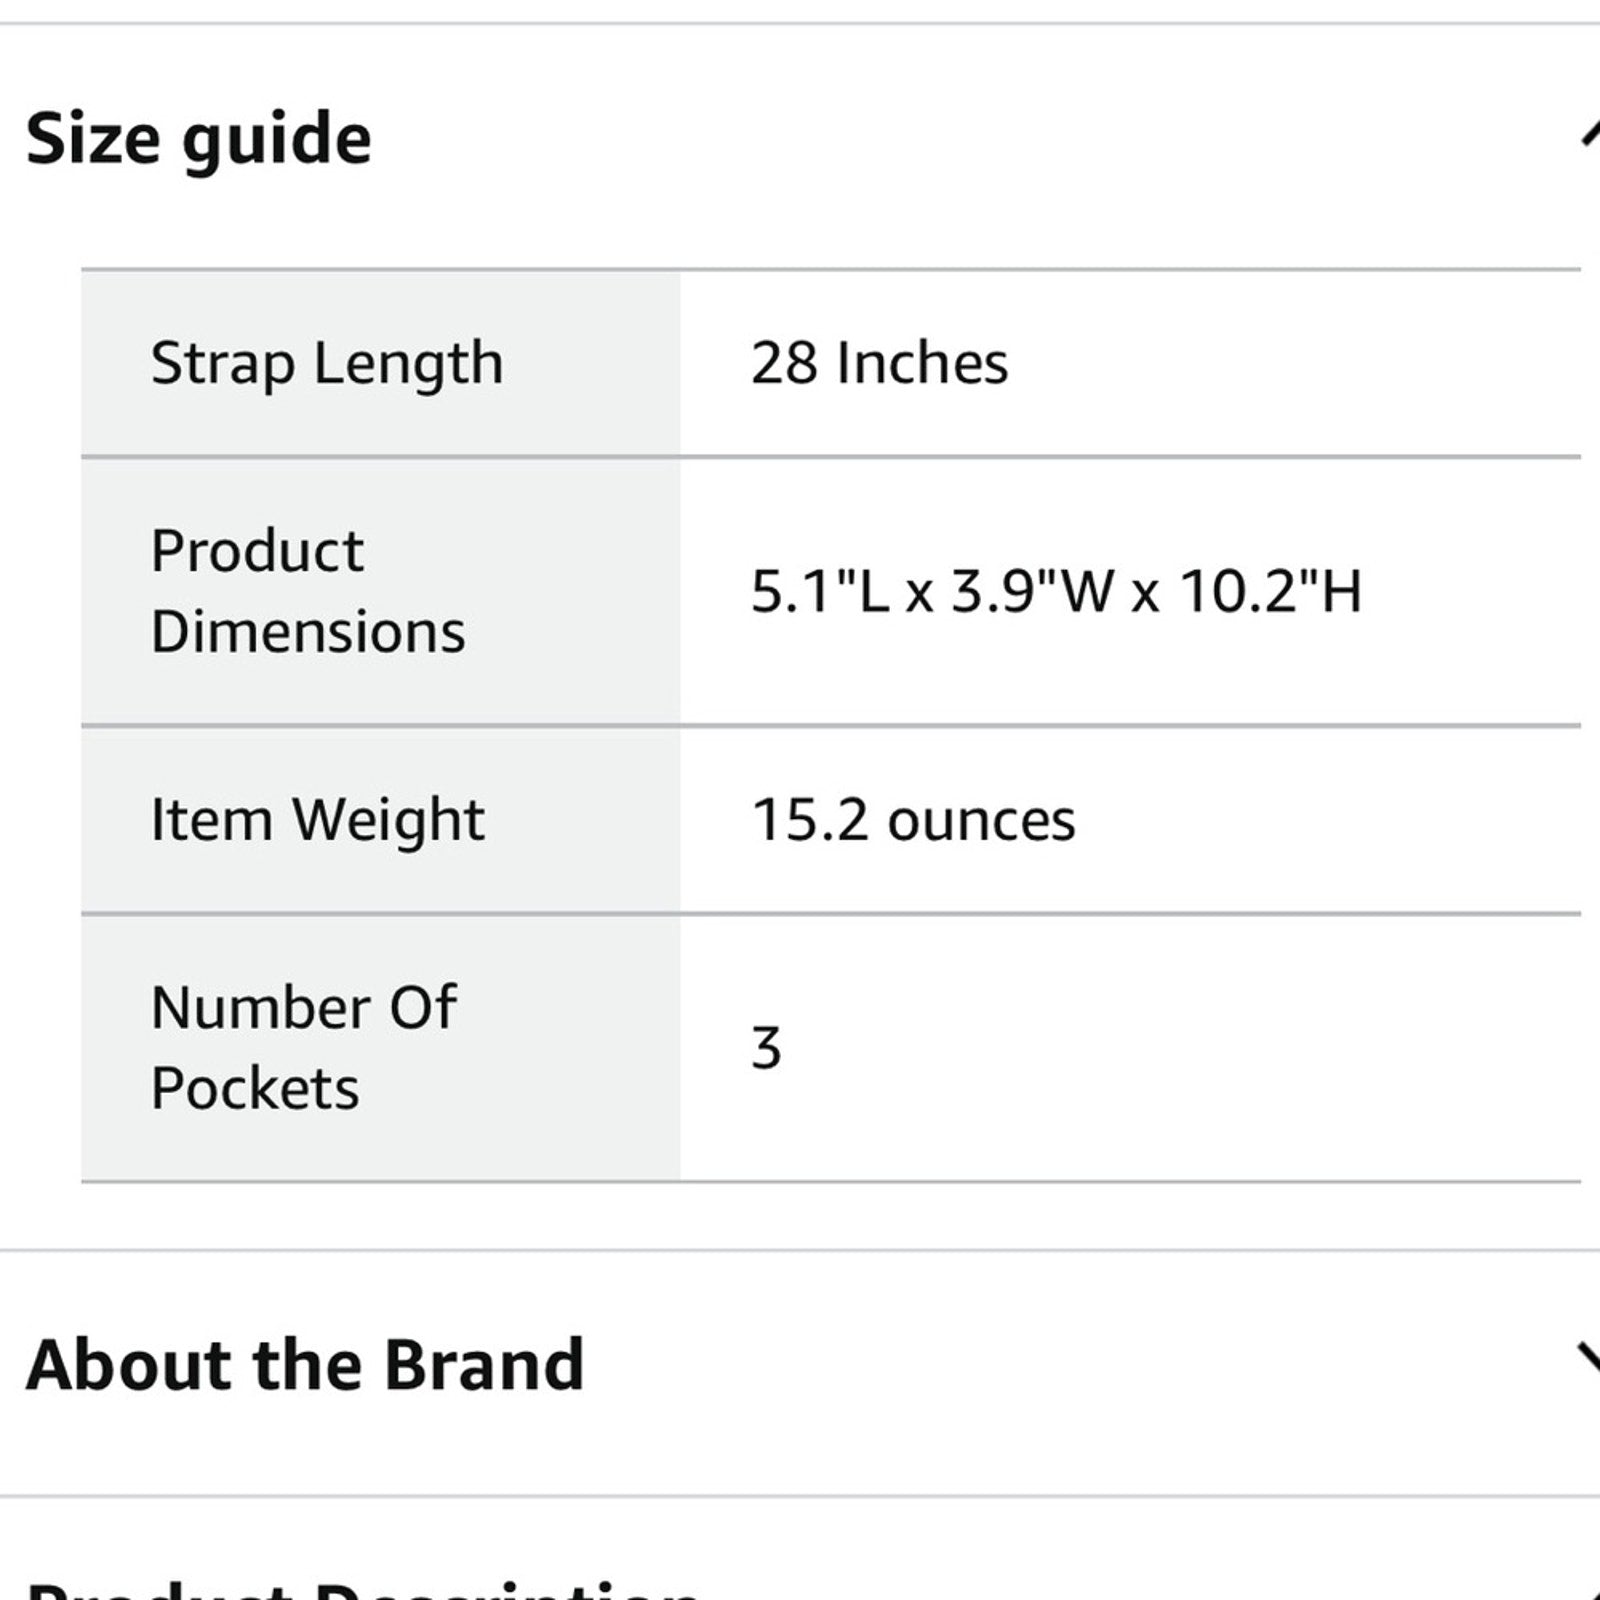
Task: Click the word ounces in weight value
Action: pyautogui.click(x=981, y=820)
